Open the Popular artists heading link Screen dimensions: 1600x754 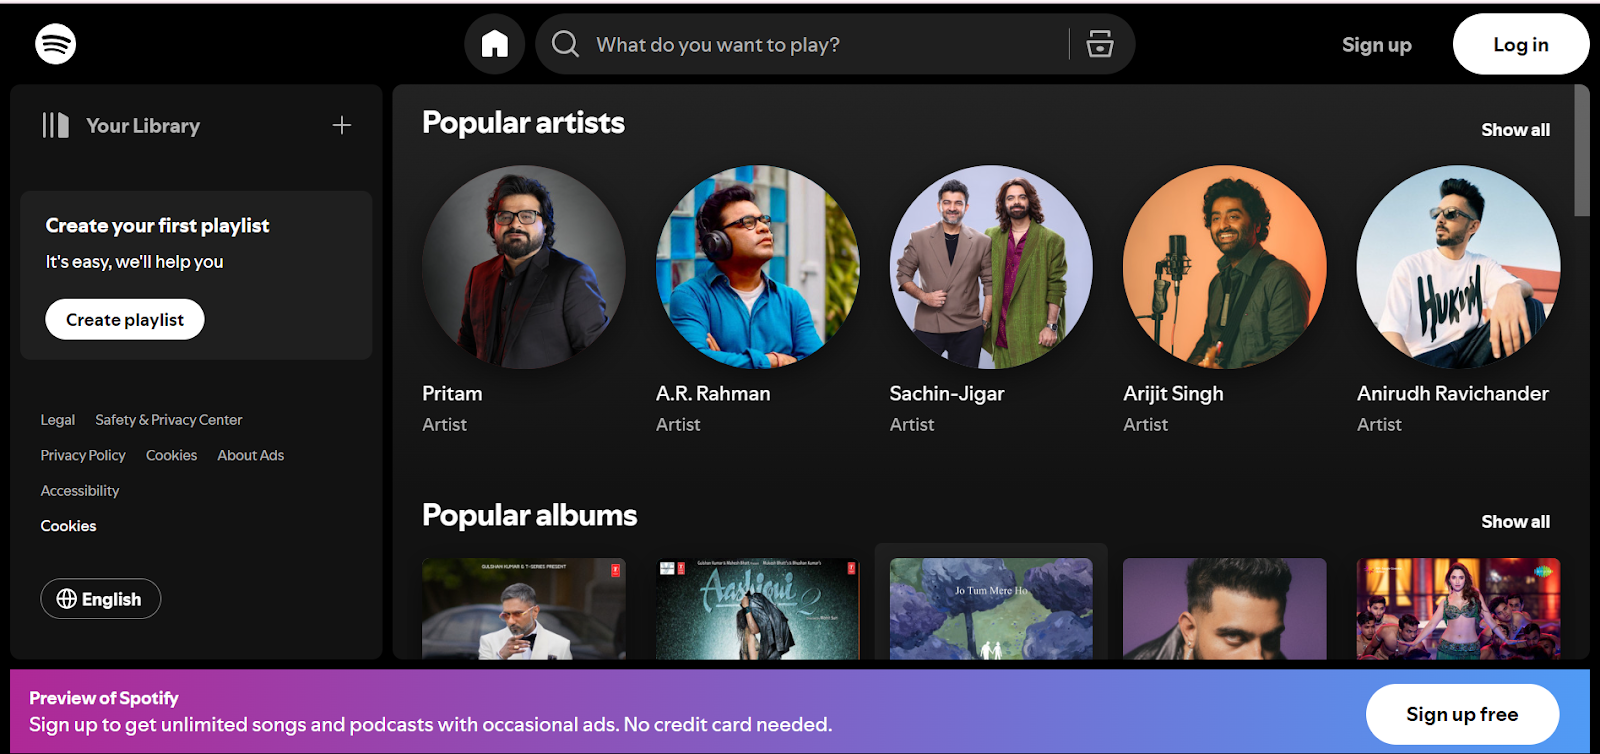pos(523,123)
